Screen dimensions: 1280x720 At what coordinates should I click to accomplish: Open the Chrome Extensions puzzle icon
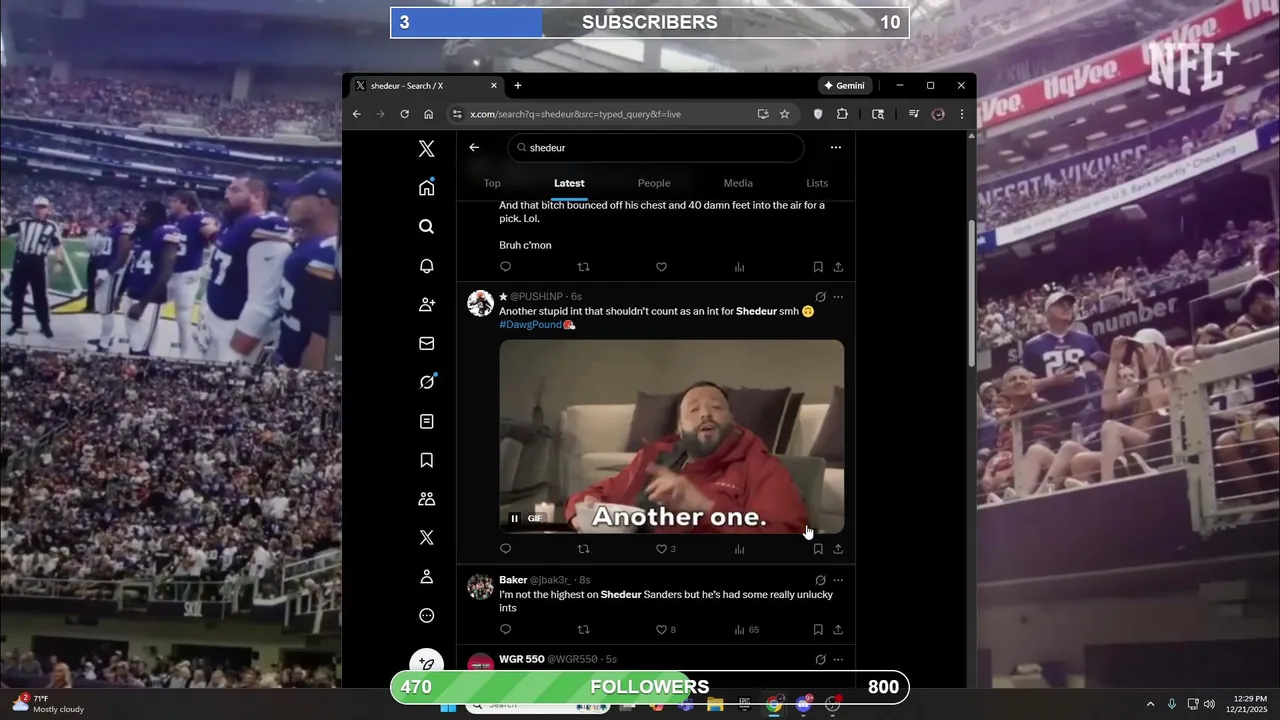click(842, 114)
